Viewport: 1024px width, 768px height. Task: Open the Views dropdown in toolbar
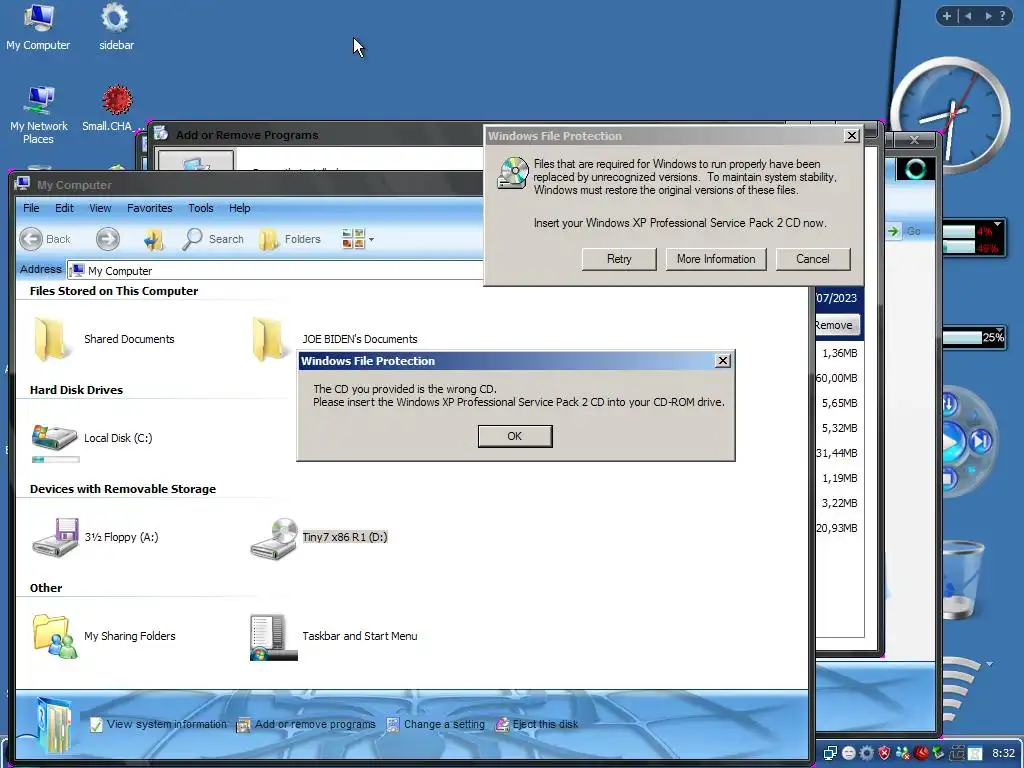[x=358, y=239]
